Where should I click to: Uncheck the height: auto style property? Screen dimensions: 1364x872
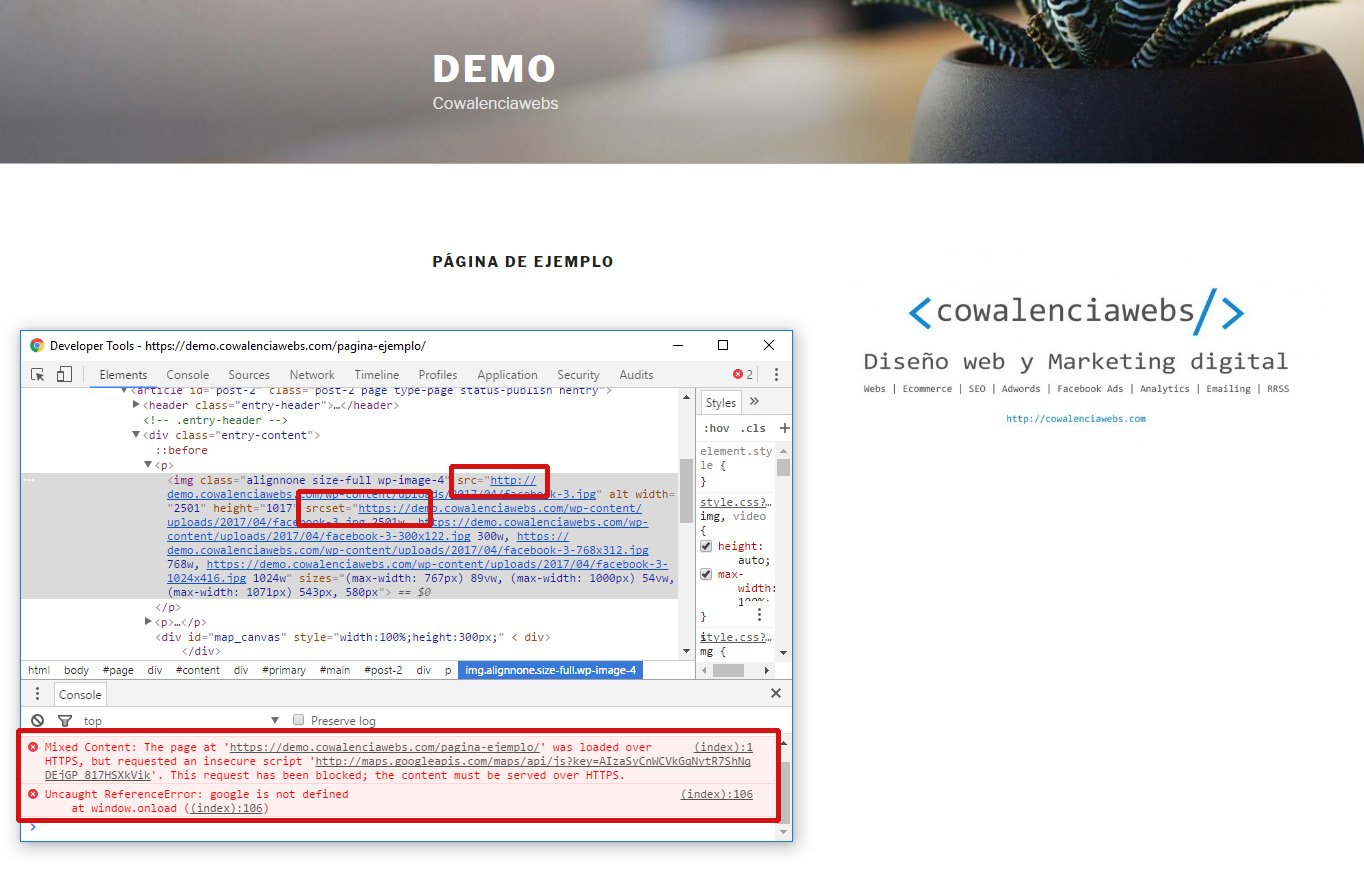point(706,547)
